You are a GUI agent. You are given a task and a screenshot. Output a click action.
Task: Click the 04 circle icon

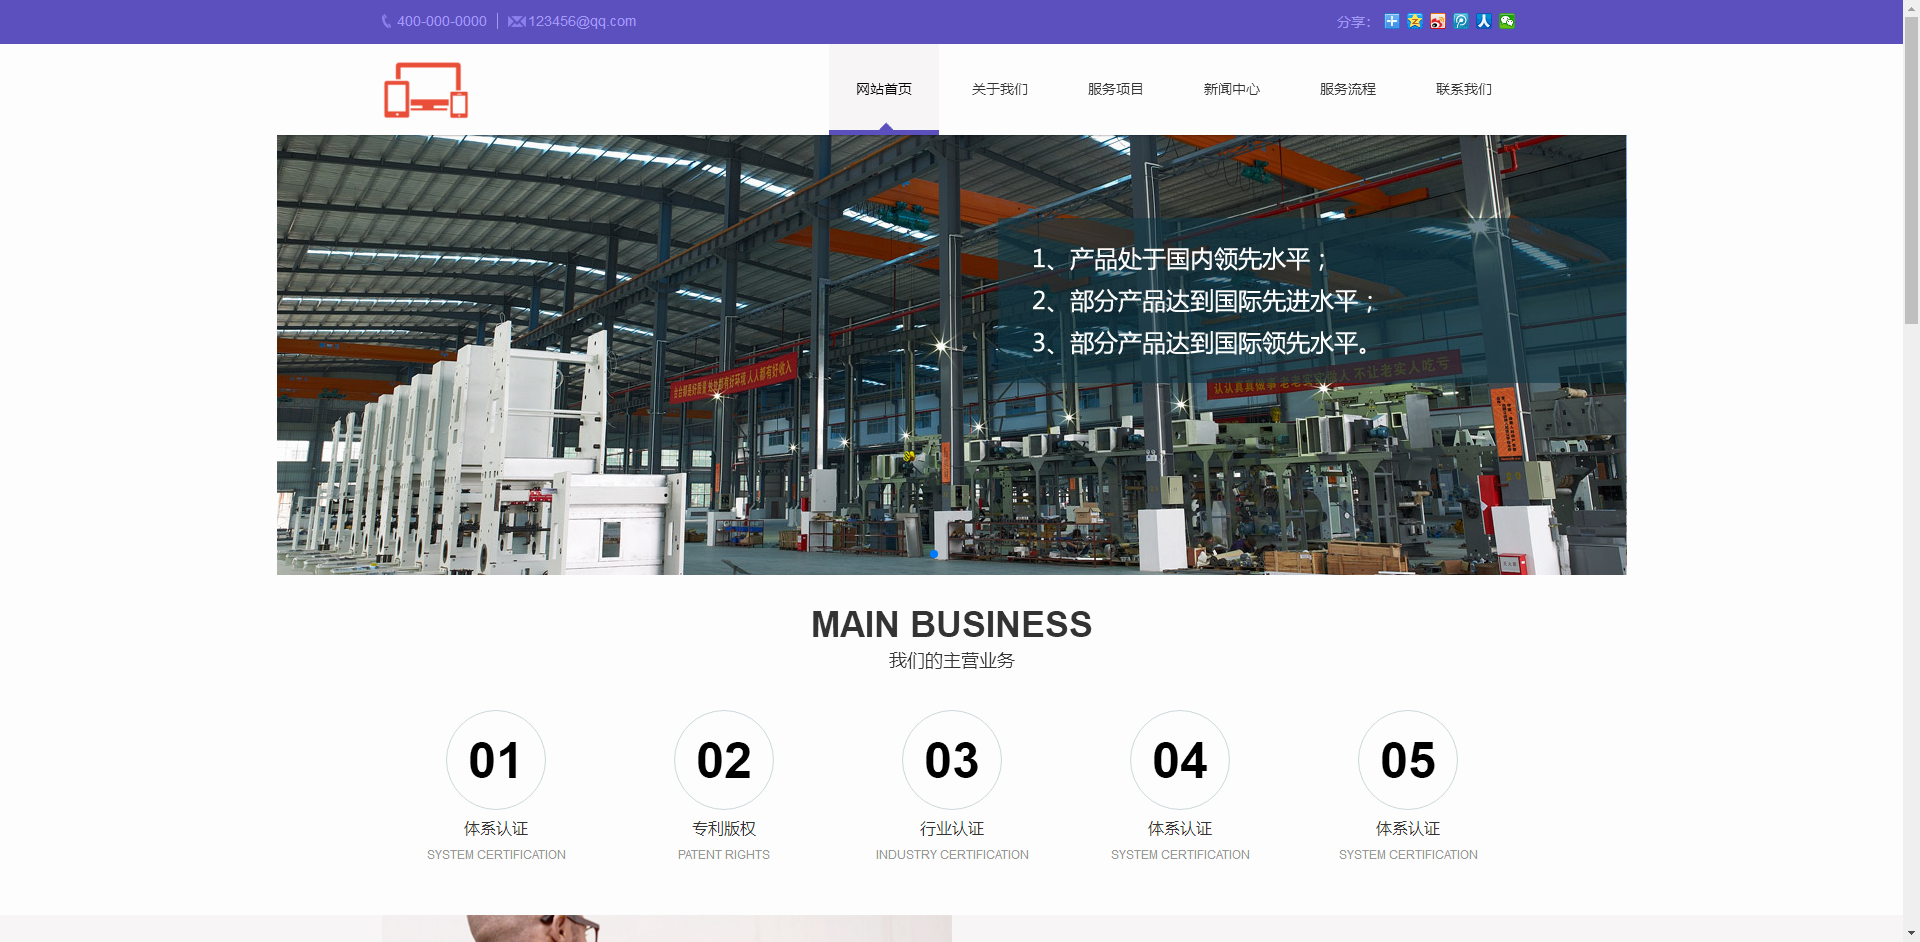coord(1180,760)
